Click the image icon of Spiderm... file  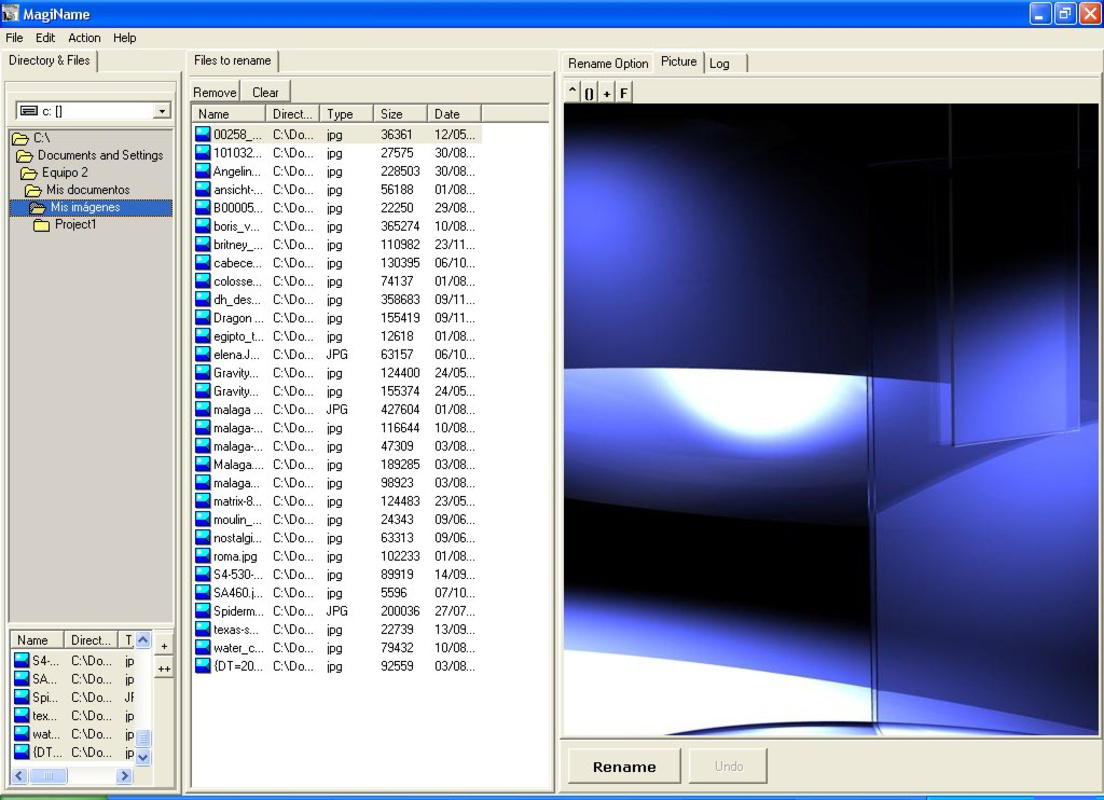(x=203, y=611)
